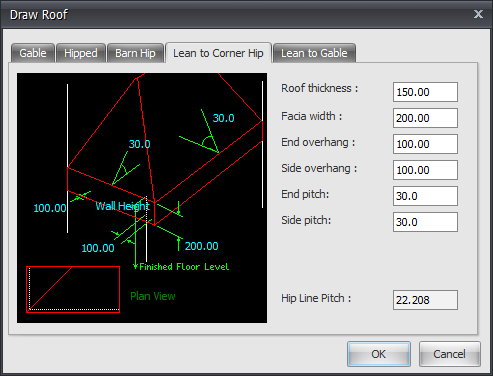Cancel the Draw Roof dialog
Image resolution: width=493 pixels, height=376 pixels.
(x=449, y=354)
